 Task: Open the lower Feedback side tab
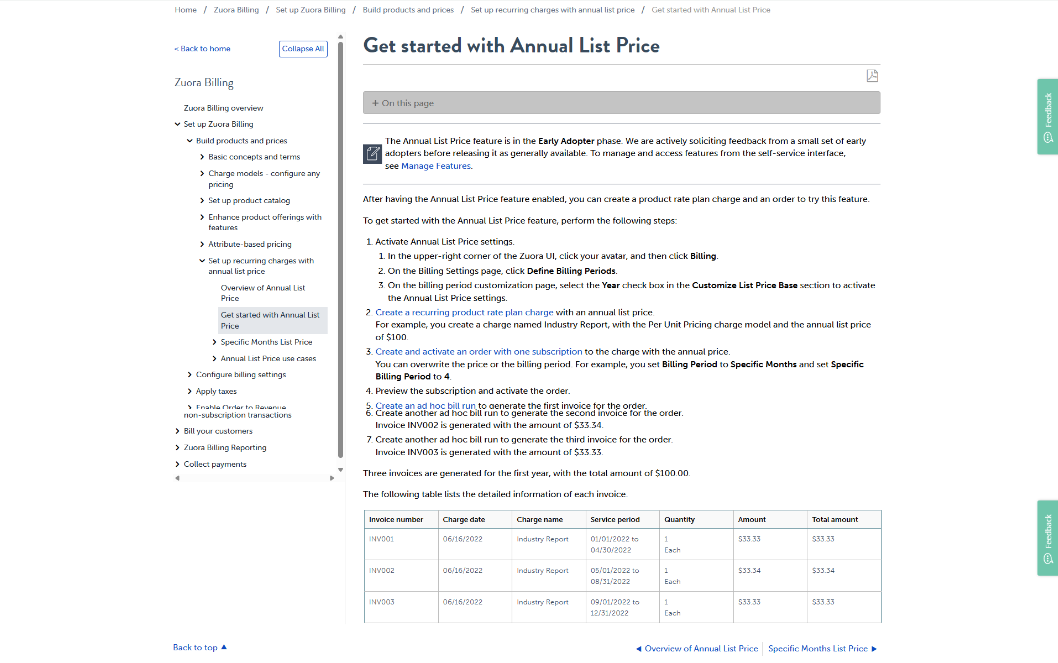[x=1047, y=538]
